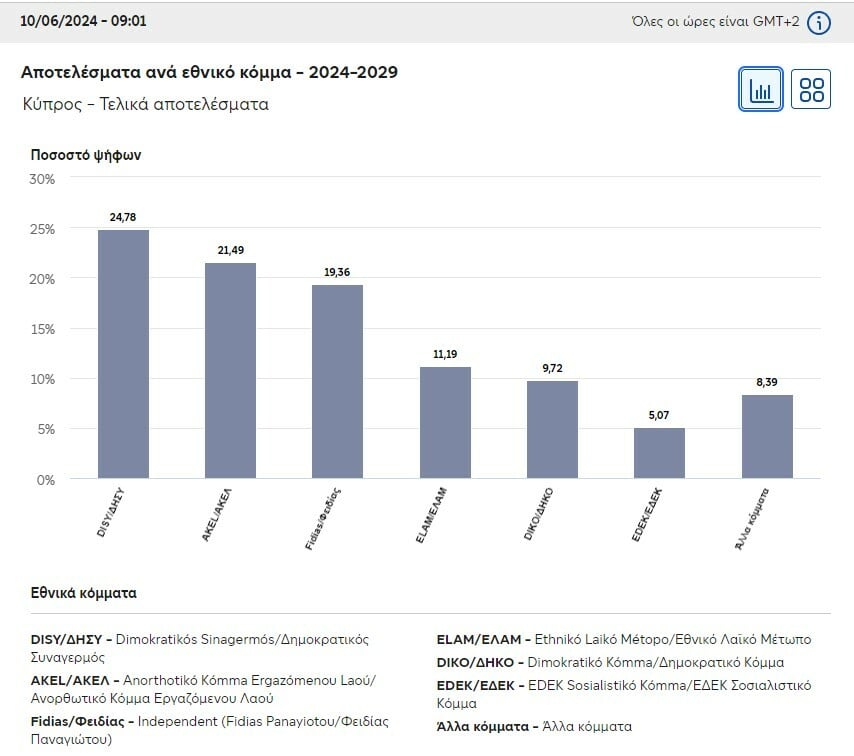Click the 5,07 value label

click(x=659, y=416)
